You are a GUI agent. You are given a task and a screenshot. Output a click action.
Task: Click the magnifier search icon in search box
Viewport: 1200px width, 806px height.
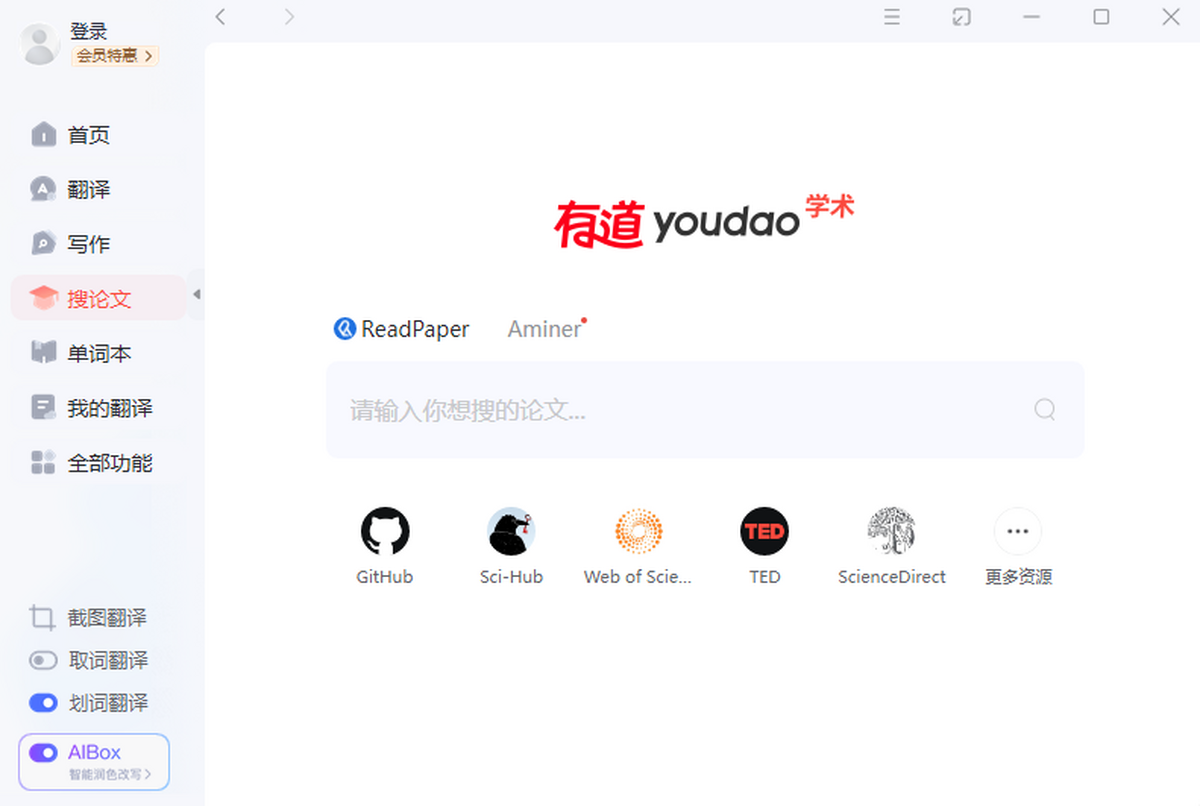pyautogui.click(x=1044, y=409)
